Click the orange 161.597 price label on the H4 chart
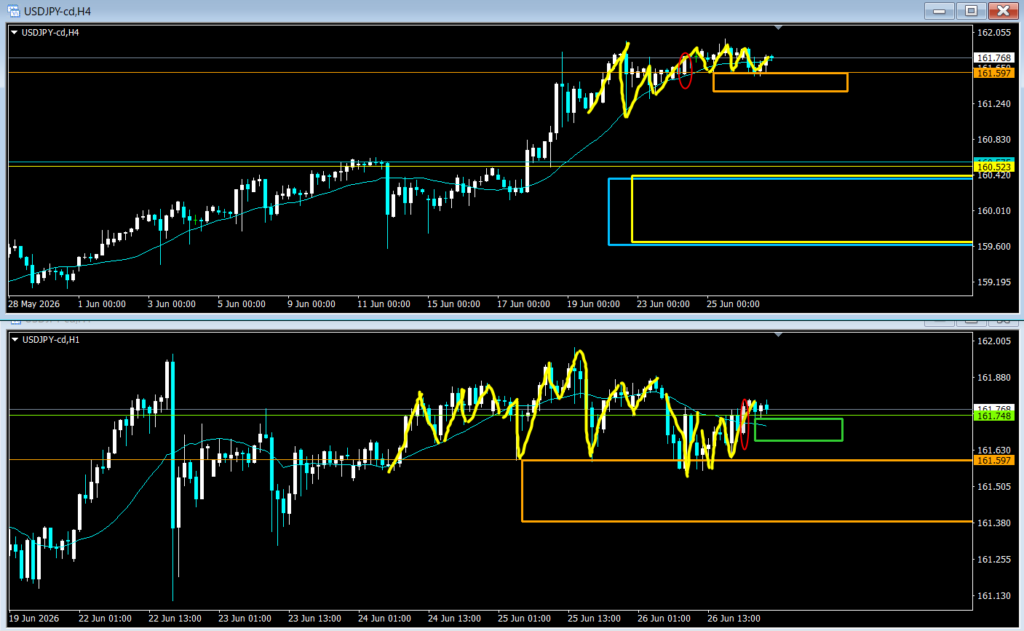 (994, 73)
